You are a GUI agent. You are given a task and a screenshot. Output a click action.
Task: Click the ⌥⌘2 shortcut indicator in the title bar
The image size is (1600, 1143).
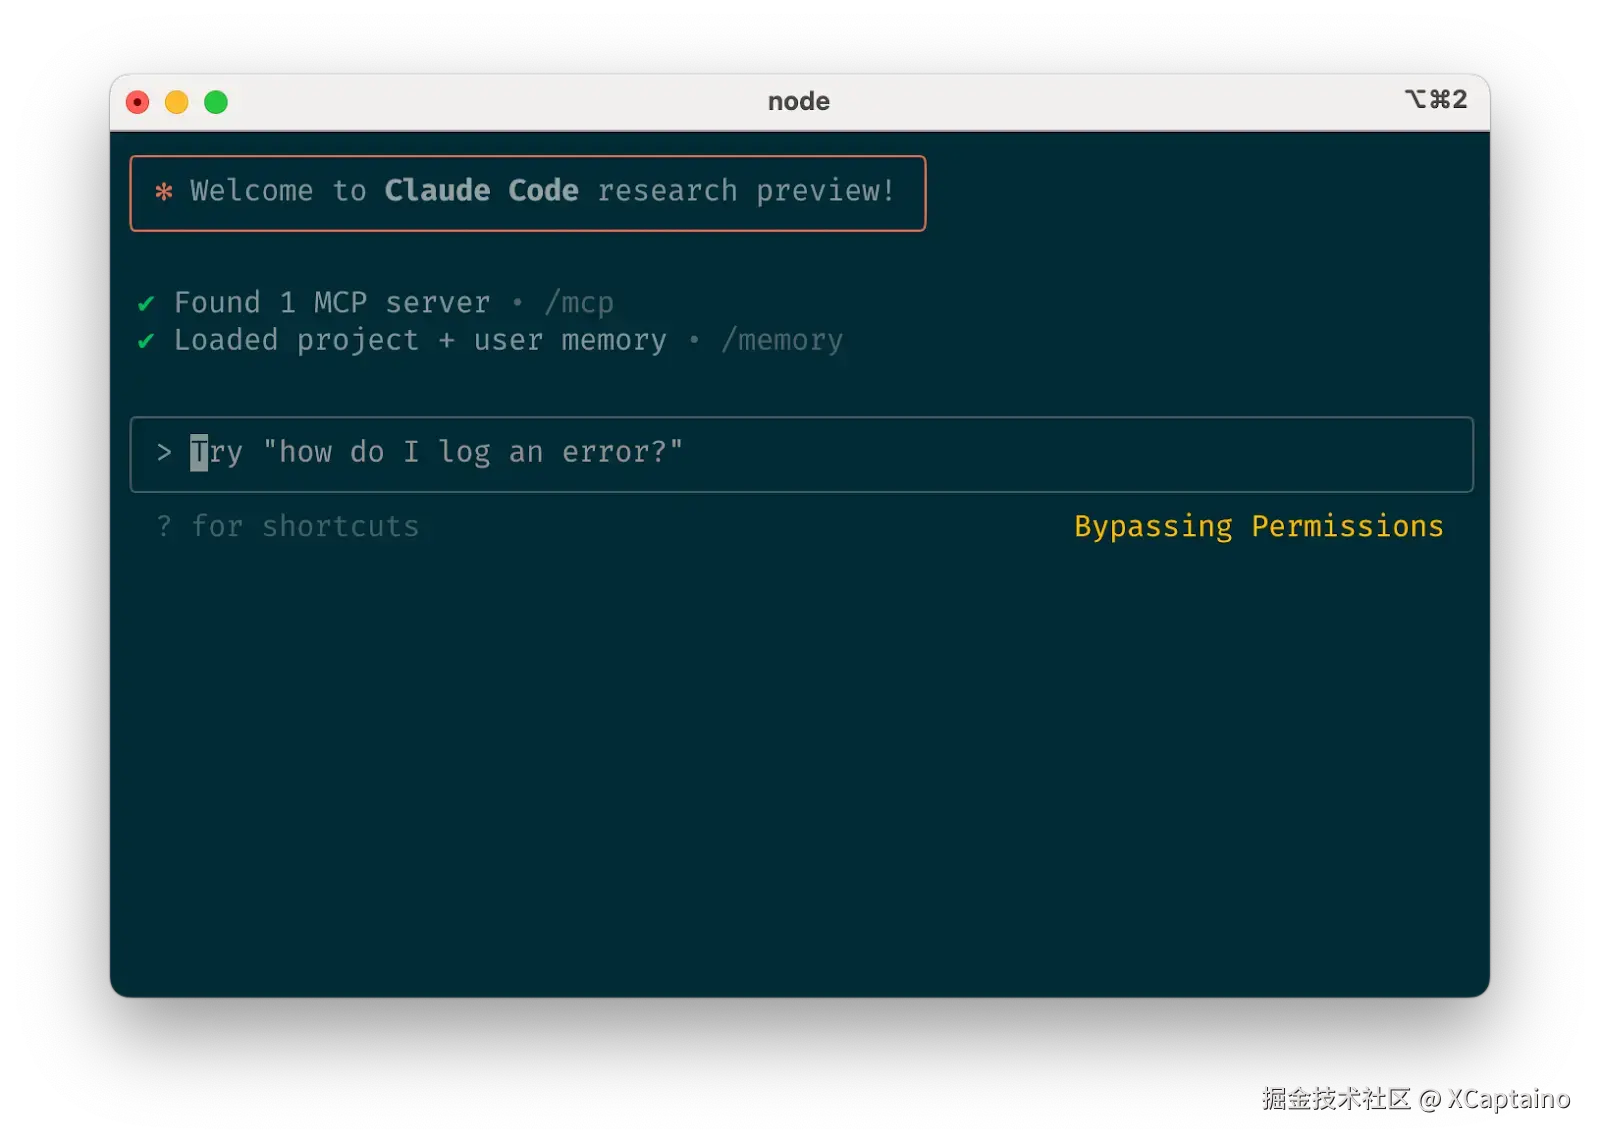[1436, 100]
